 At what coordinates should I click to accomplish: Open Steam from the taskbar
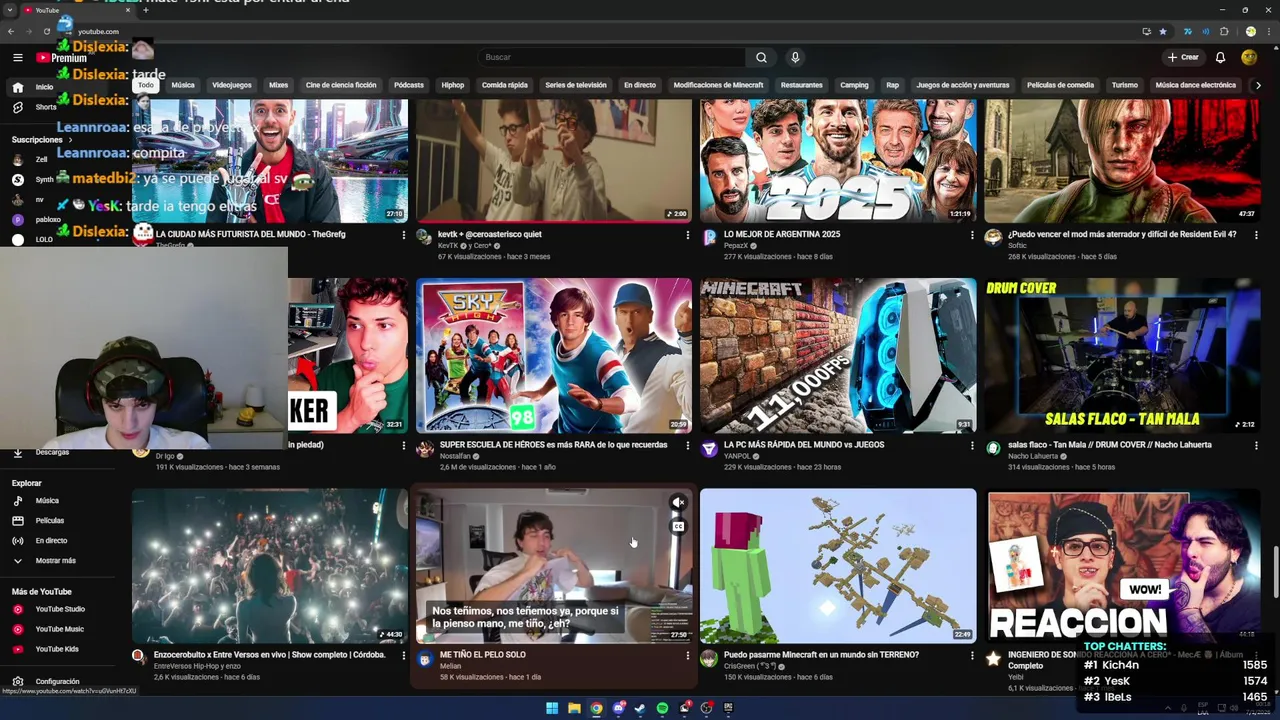coord(640,708)
